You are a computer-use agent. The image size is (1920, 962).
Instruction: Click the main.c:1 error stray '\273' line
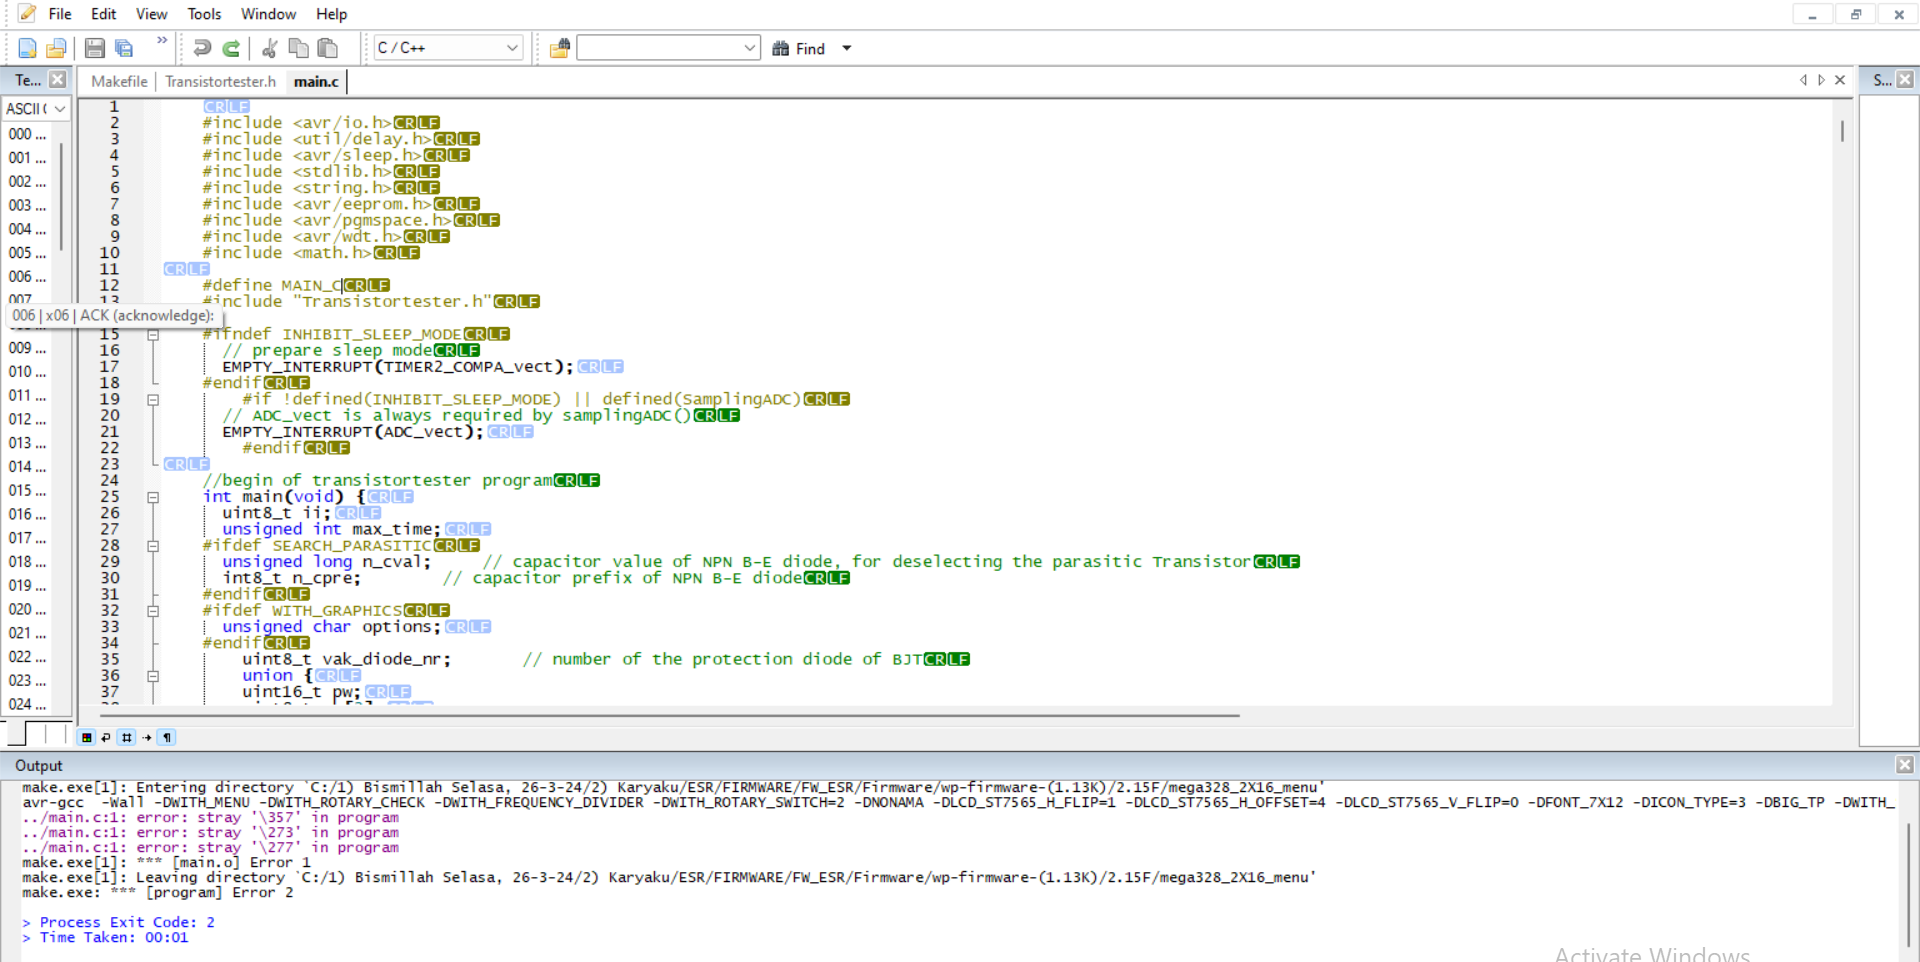pos(211,832)
